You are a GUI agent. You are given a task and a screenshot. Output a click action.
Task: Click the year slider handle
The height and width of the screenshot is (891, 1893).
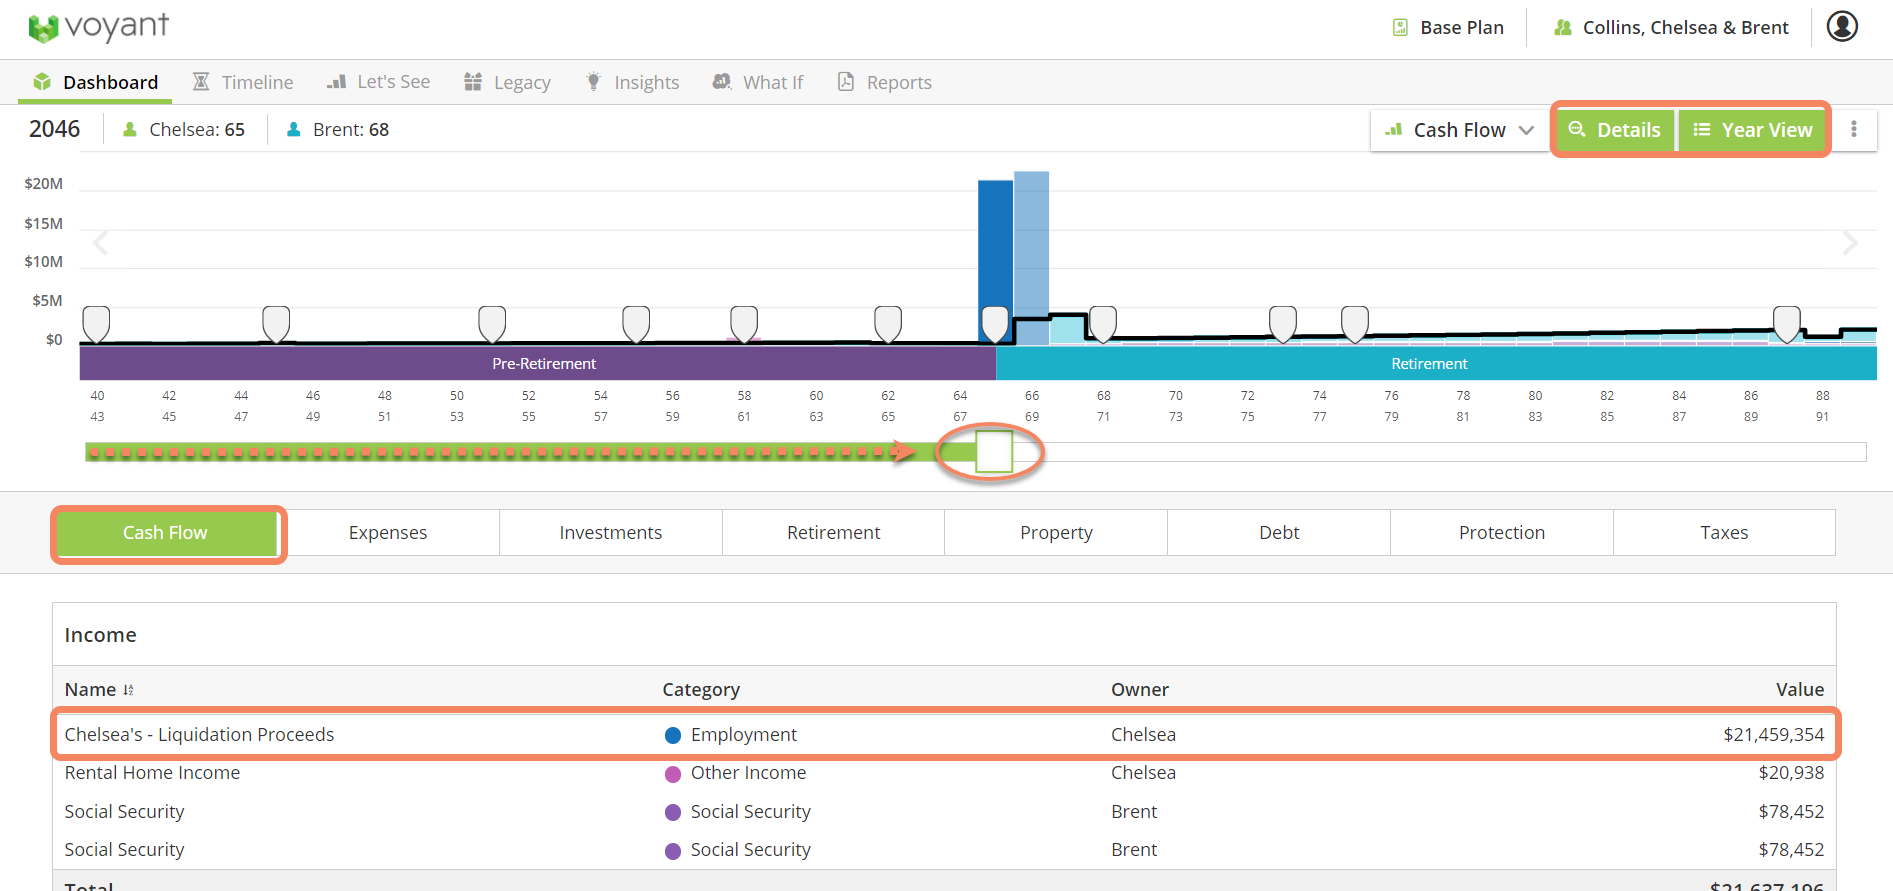pyautogui.click(x=994, y=451)
